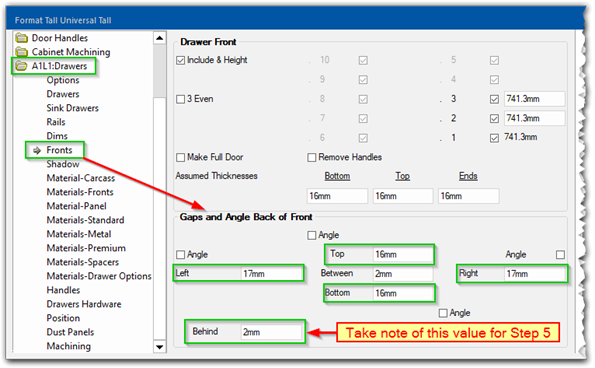Edit the Right gap field
The image size is (595, 368).
(534, 274)
